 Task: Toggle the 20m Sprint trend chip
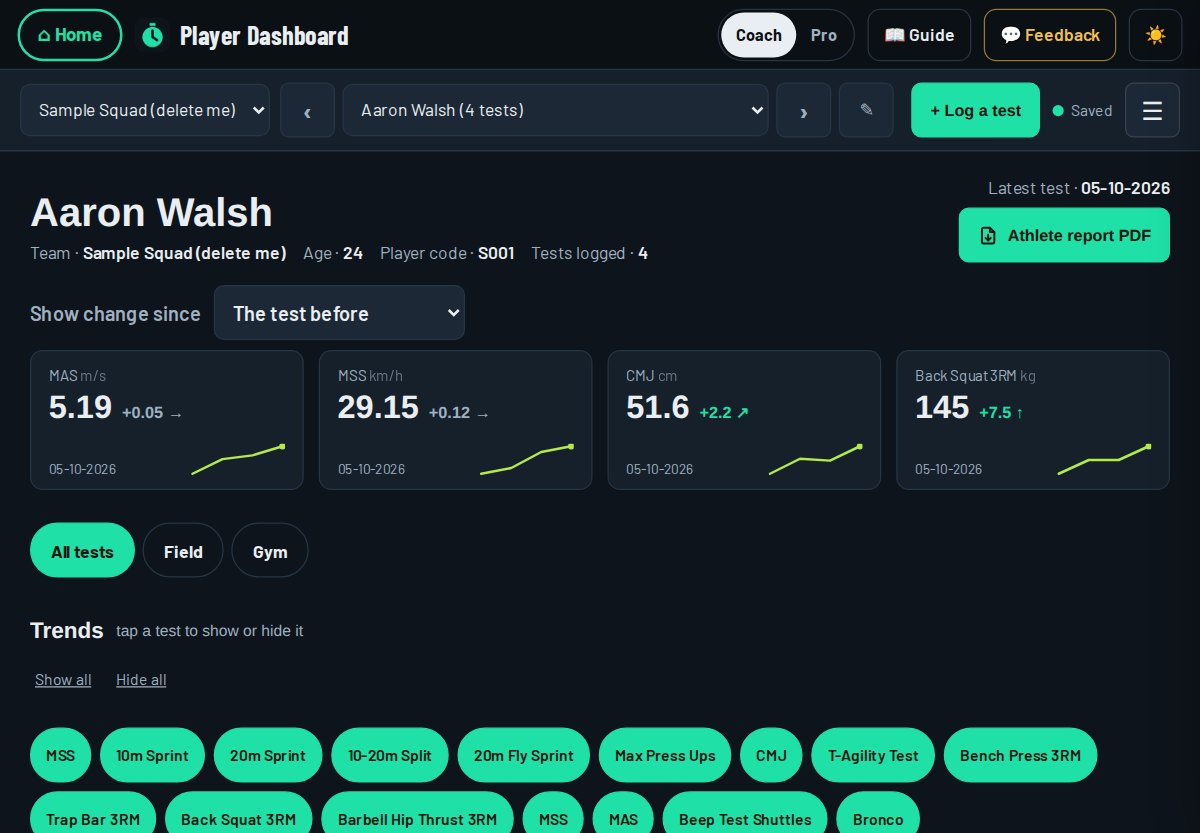point(268,755)
